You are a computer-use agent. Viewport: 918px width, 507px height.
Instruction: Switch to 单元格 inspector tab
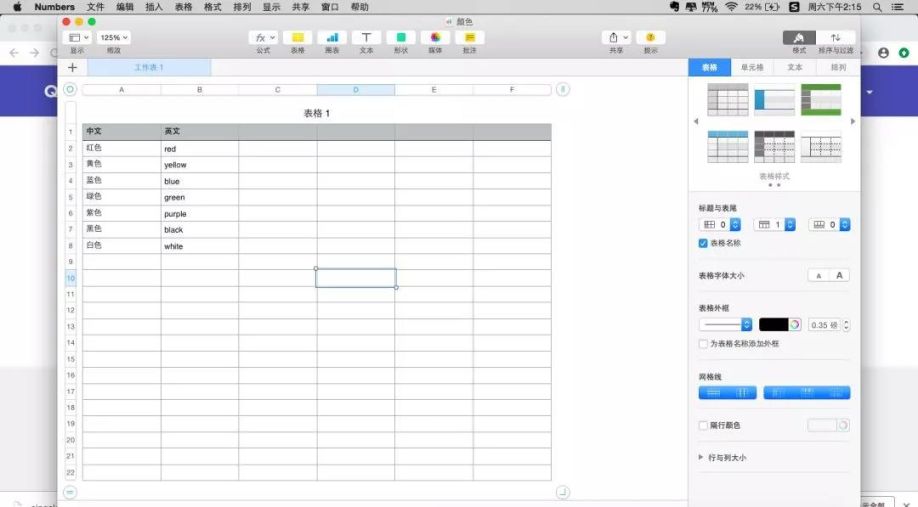752,67
